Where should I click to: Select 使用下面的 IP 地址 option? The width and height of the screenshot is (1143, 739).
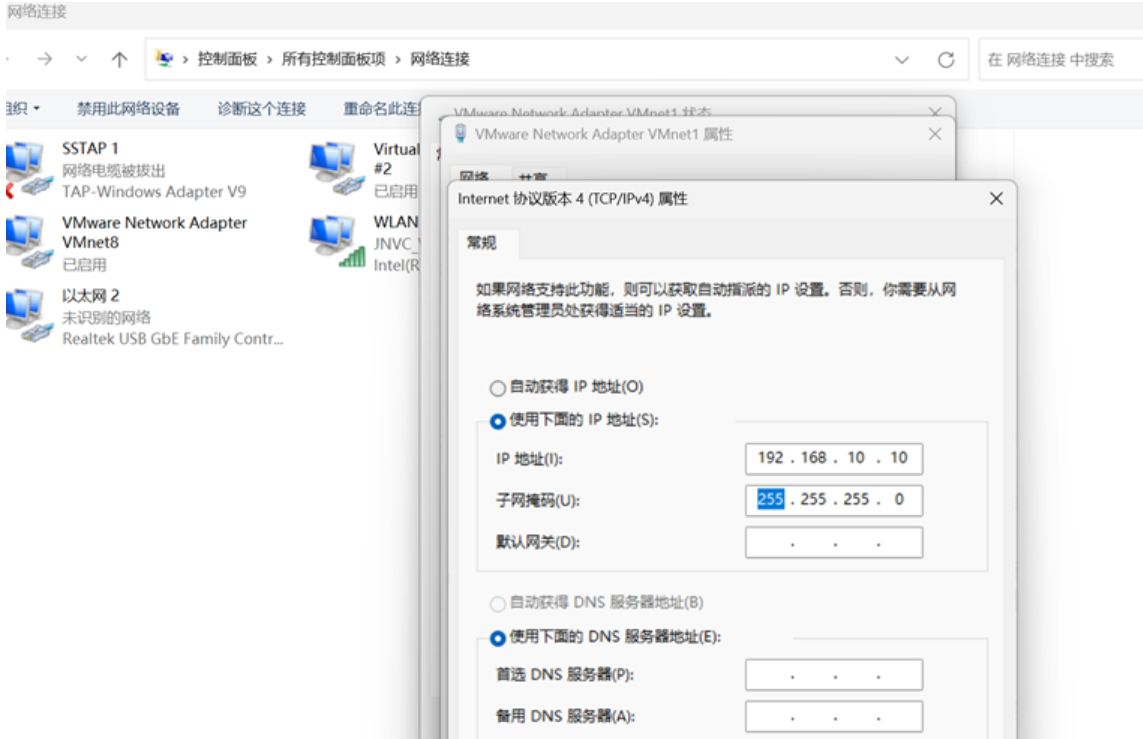tap(496, 418)
